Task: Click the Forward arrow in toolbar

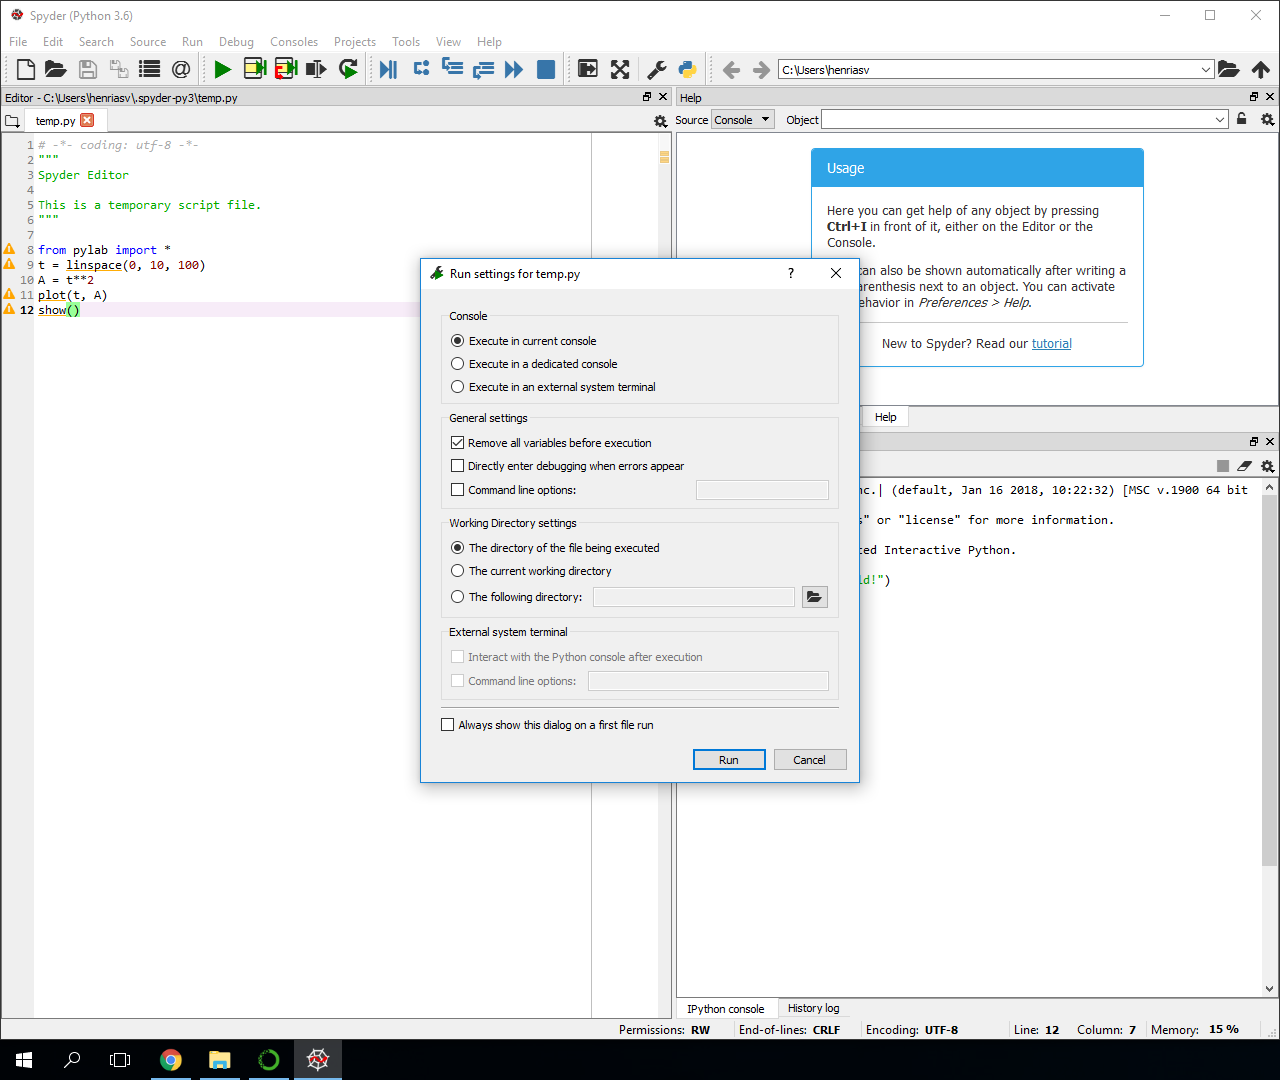Action: [762, 69]
